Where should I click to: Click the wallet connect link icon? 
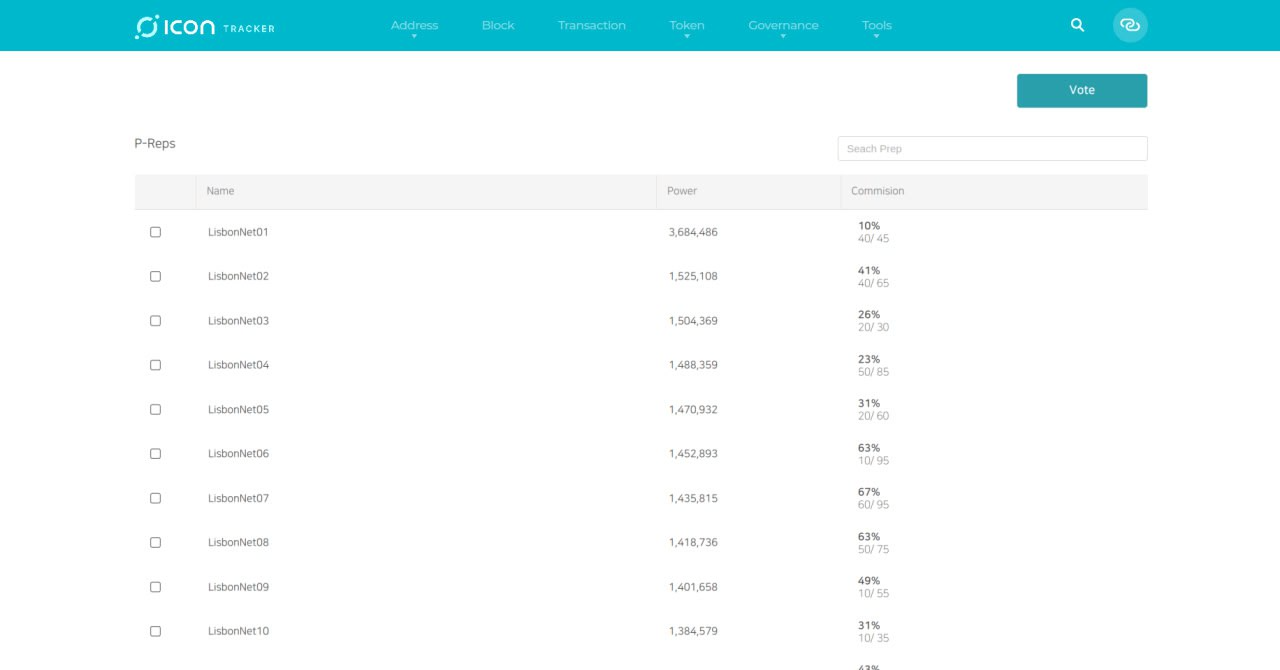tap(1130, 25)
